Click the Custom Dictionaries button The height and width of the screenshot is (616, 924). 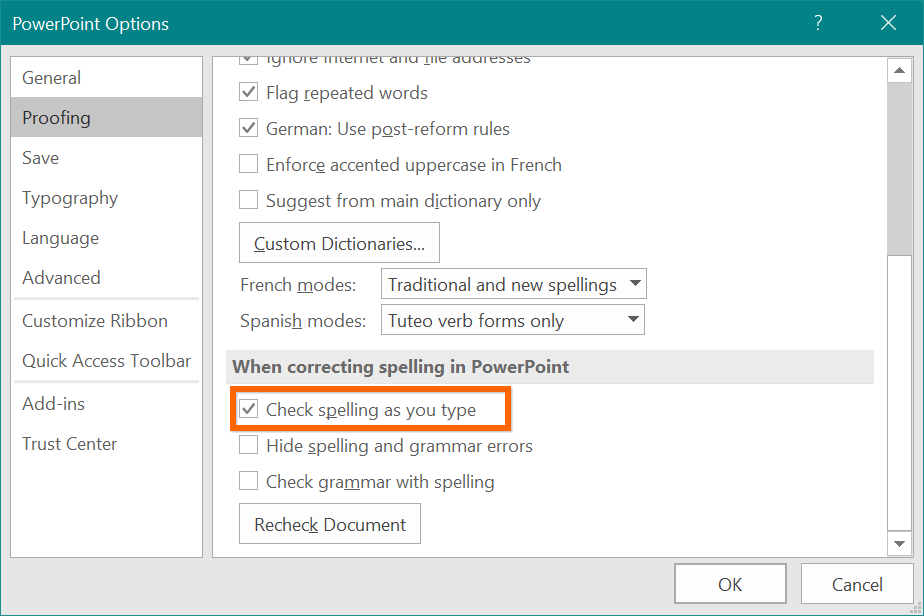pyautogui.click(x=339, y=244)
